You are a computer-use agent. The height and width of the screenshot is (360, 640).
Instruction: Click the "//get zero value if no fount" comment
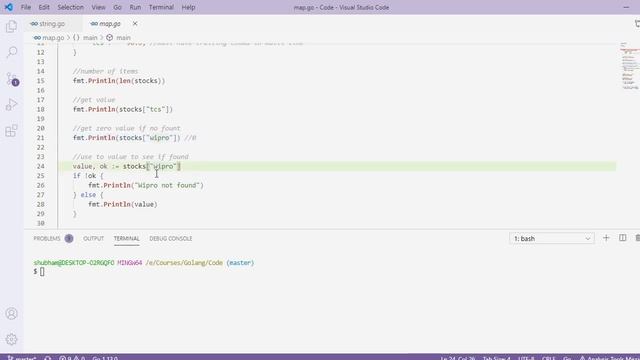coord(127,129)
